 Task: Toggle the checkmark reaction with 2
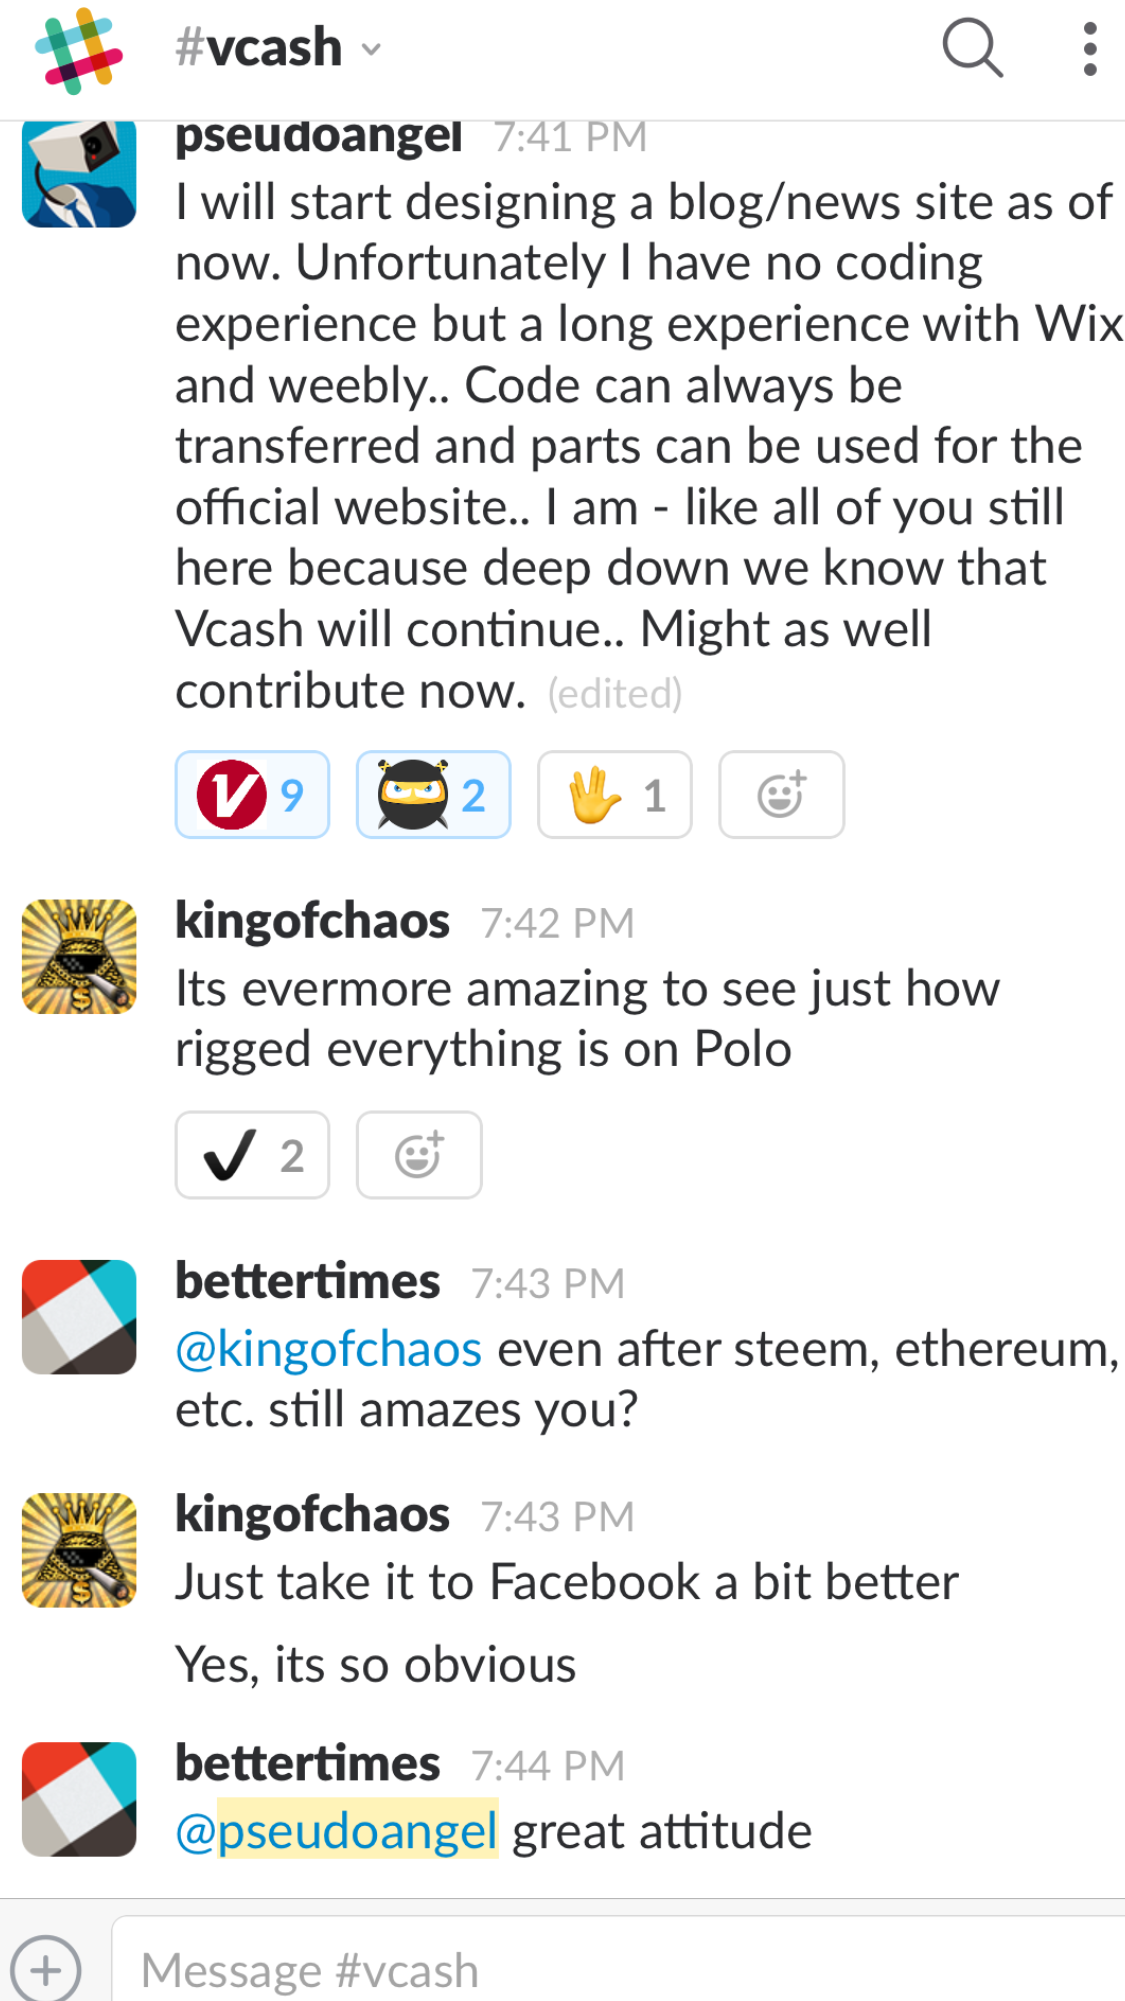252,1154
